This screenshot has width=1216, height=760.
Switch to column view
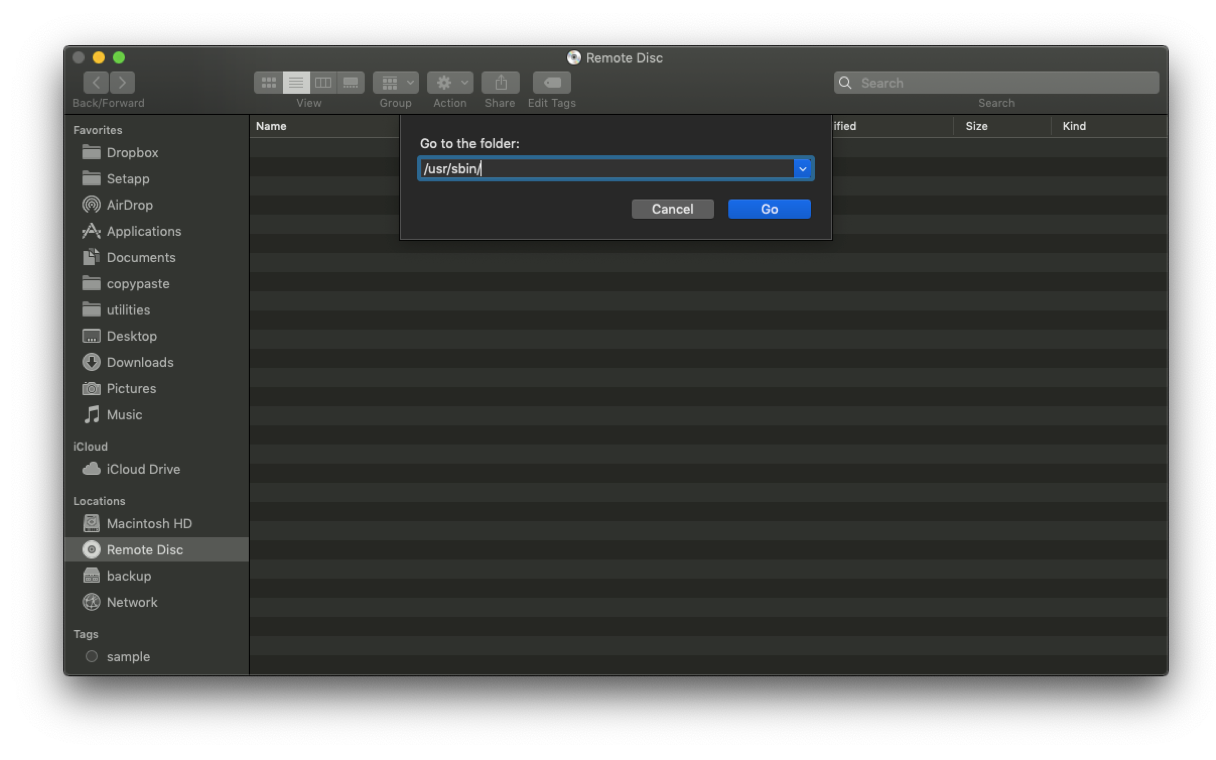click(323, 83)
